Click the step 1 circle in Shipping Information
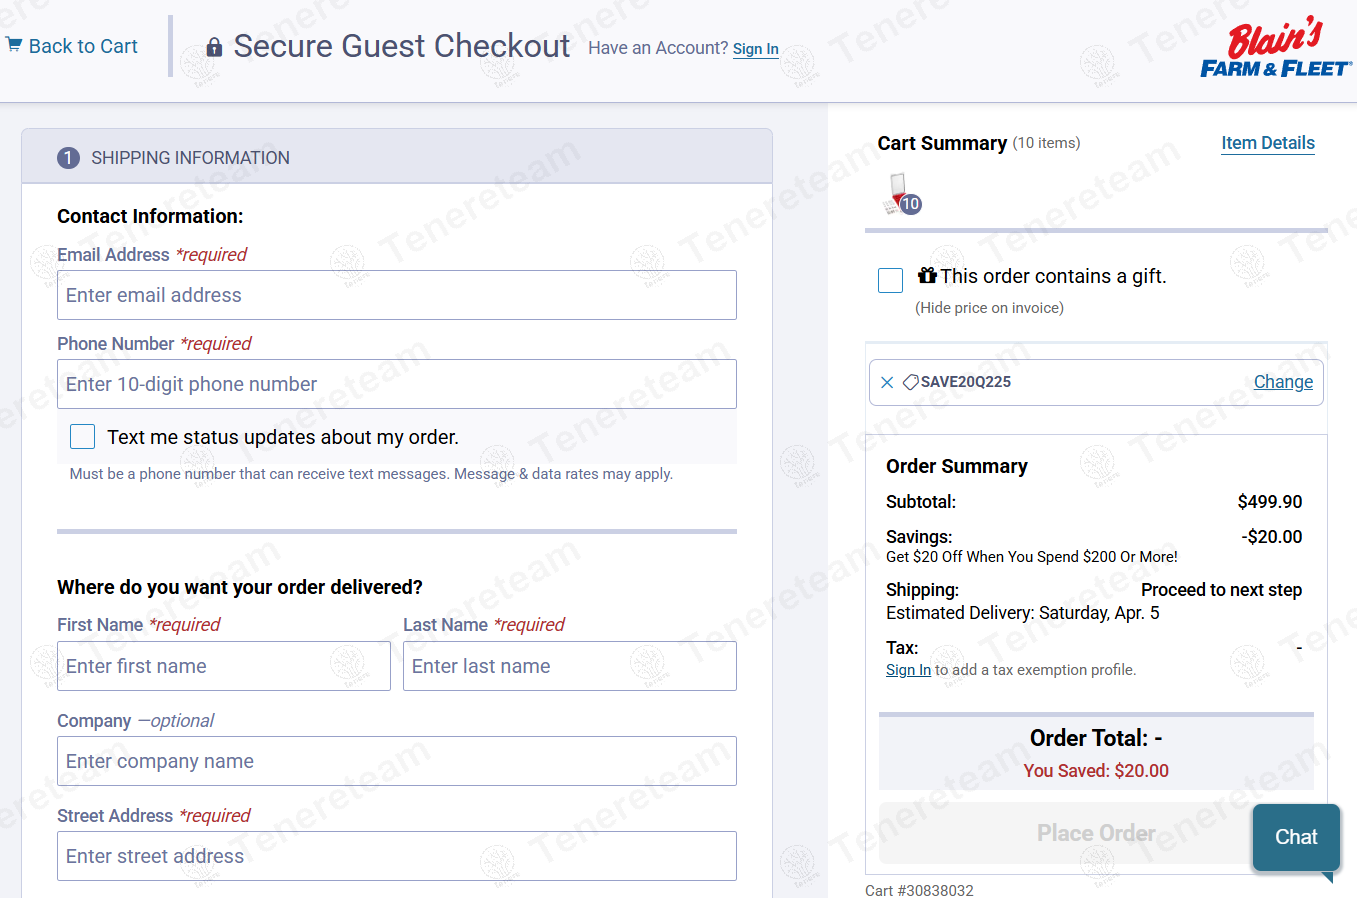The width and height of the screenshot is (1357, 898). [x=68, y=158]
